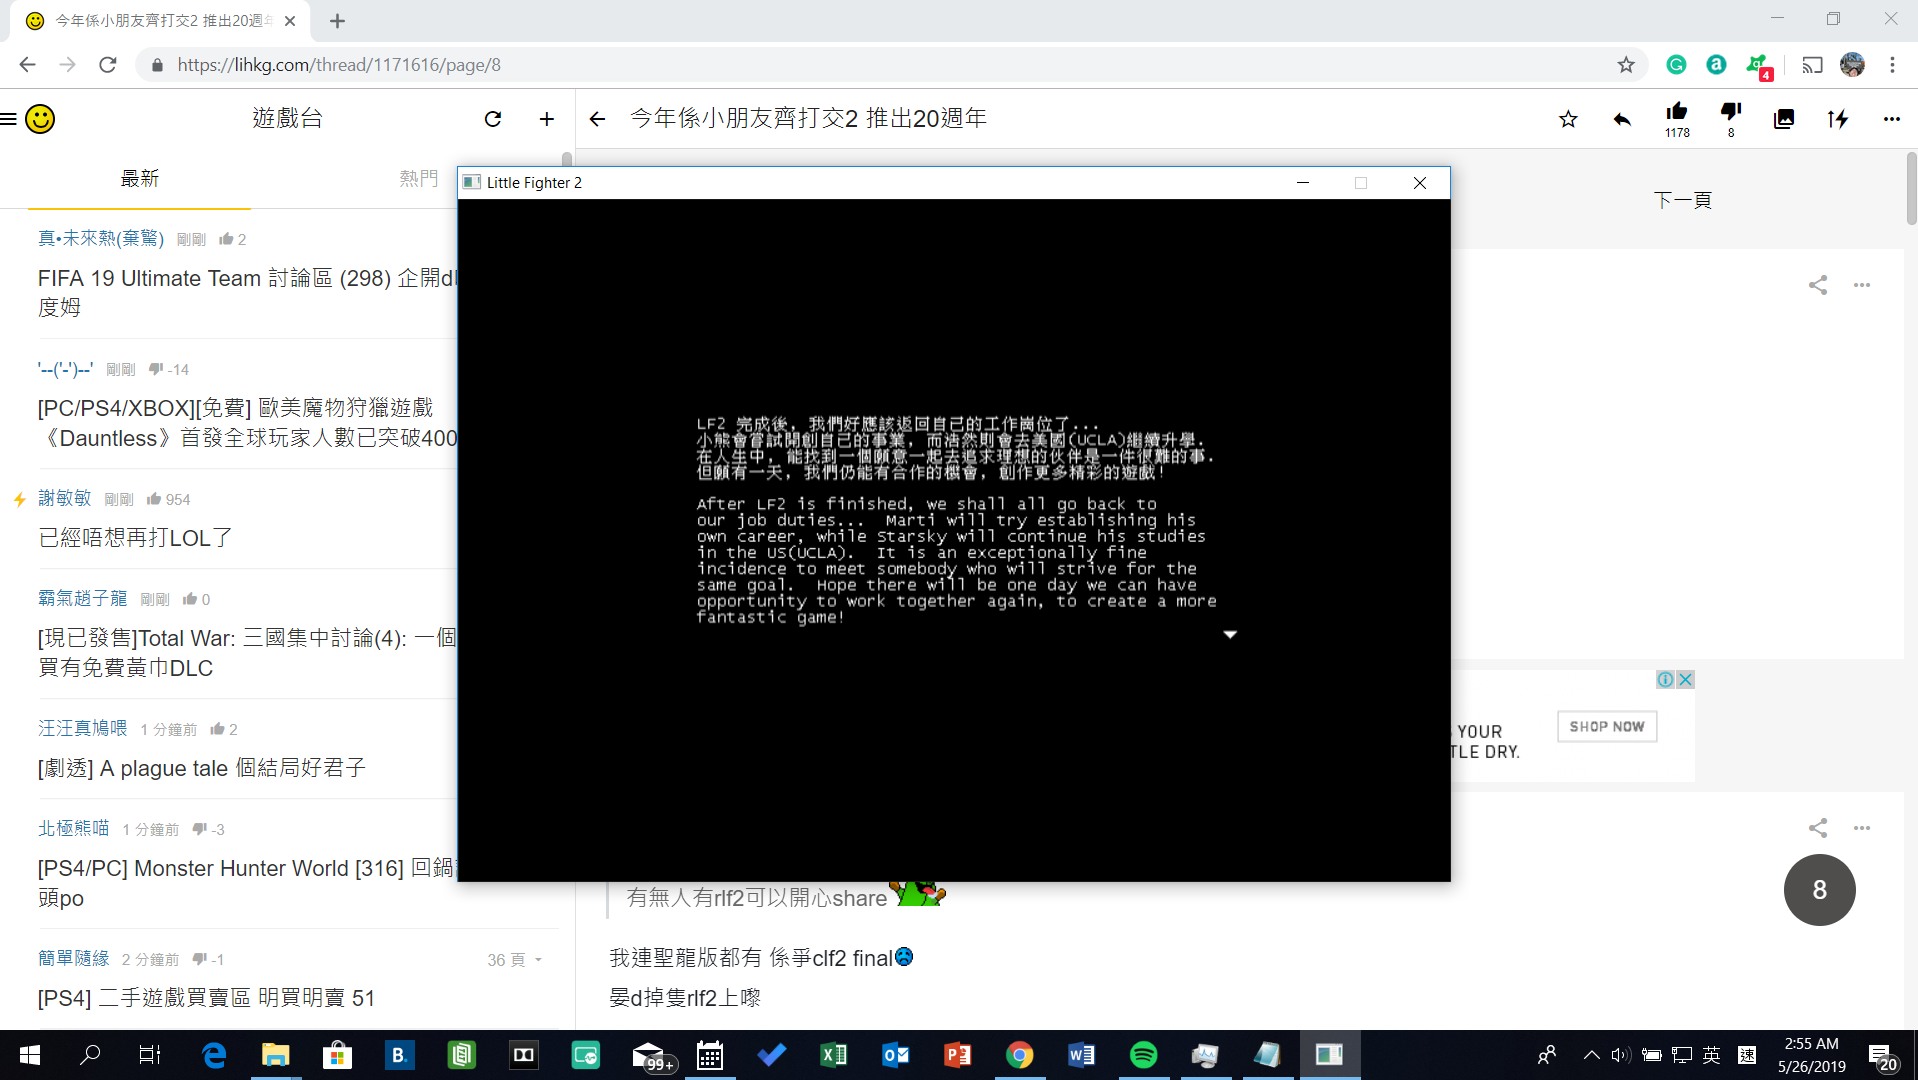The image size is (1918, 1080).
Task: Share the lower post via share icon
Action: pos(1818,828)
